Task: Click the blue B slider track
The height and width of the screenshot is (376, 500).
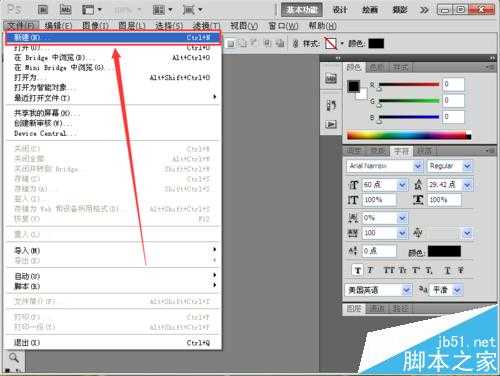Action: click(409, 117)
